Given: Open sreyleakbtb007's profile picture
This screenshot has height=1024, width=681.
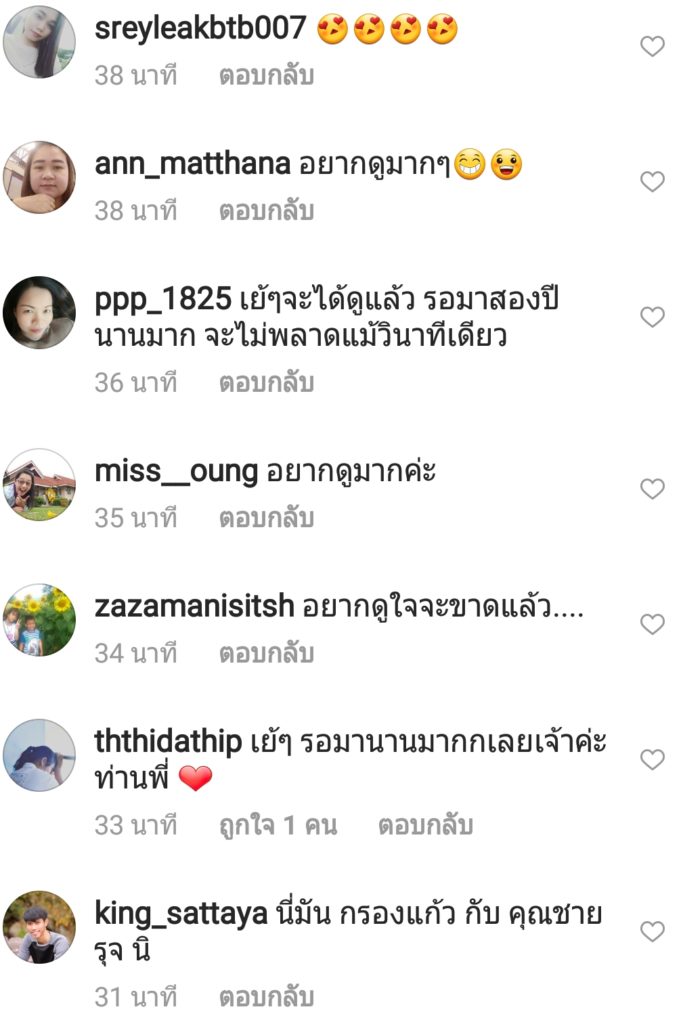Looking at the screenshot, I should [x=39, y=42].
